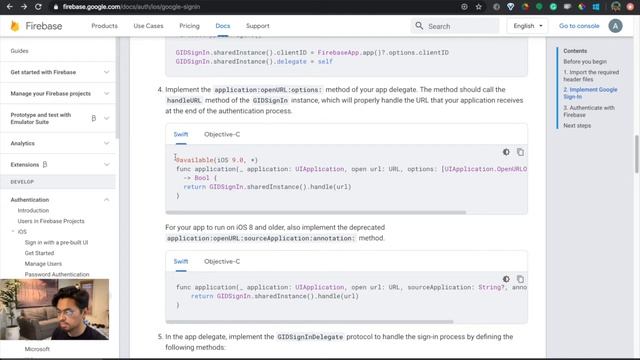Toggle dark theme on the sourceApplication code block
640x360 pixels.
click(506, 279)
